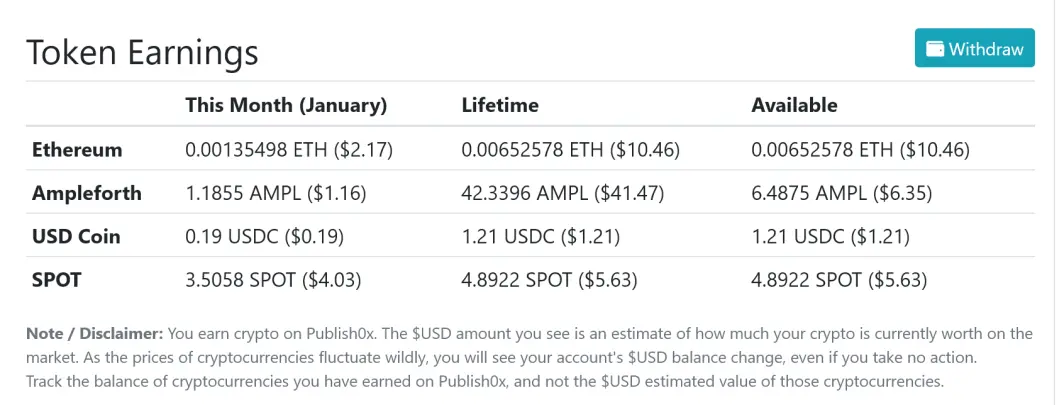1064x405 pixels.
Task: Click Ethereum's lifetime earnings cell ($10.46)
Action: tap(571, 150)
